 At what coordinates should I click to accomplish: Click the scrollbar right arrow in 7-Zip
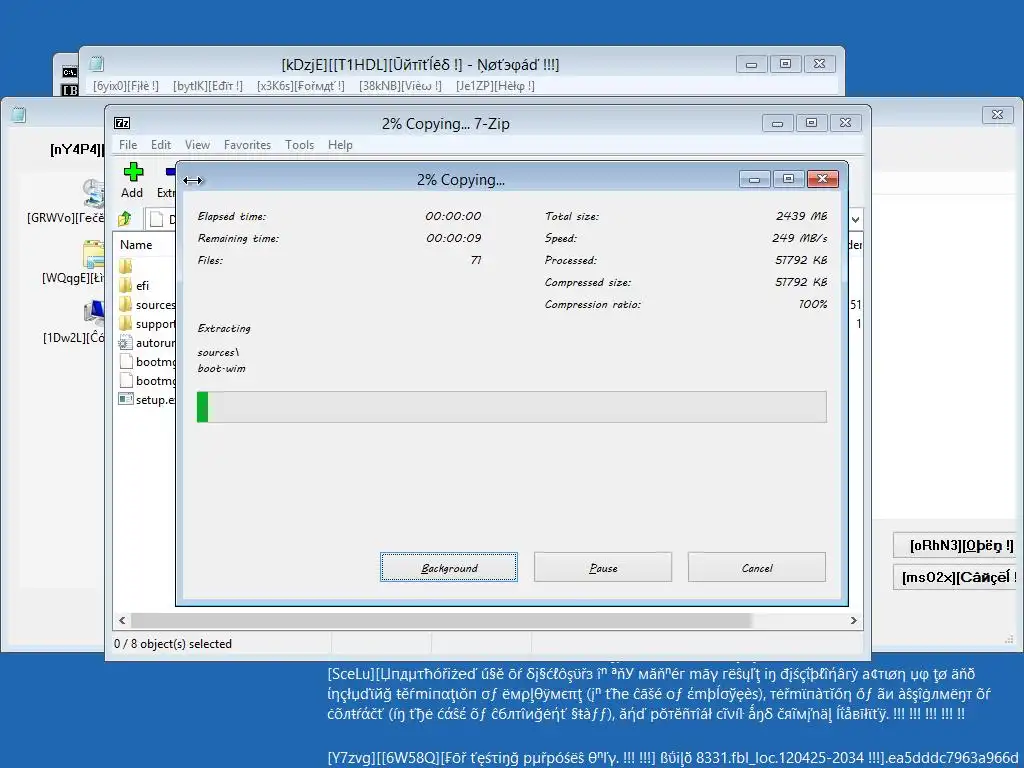854,620
